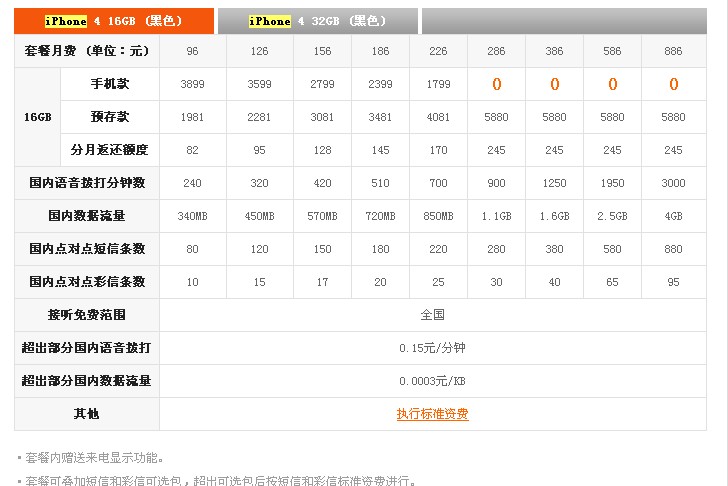This screenshot has height=486, width=728.
Task: Click the 2281 deposit value
Action: click(x=259, y=117)
